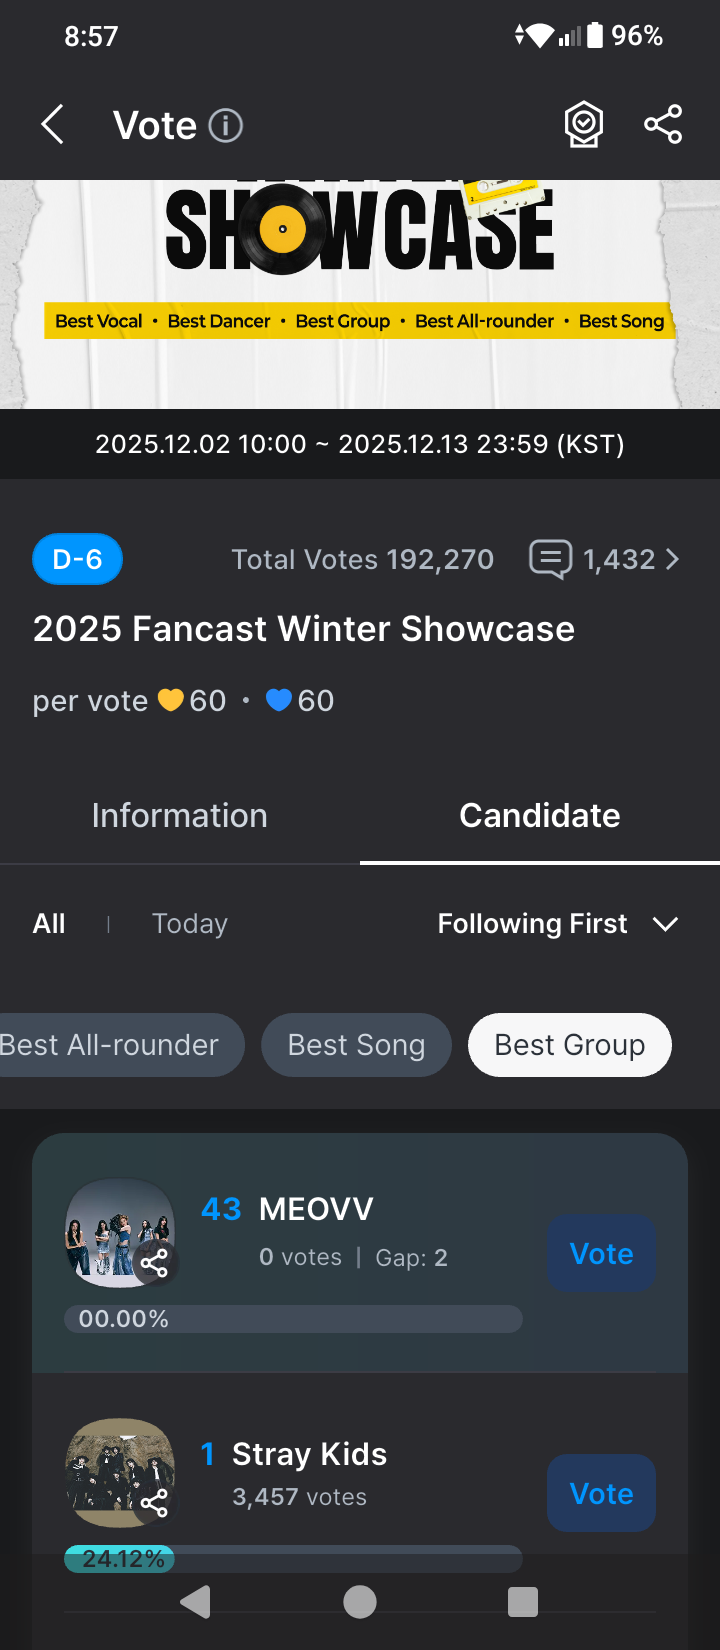Tap the share icon in top bar
Viewport: 720px width, 1650px height.
click(x=663, y=125)
